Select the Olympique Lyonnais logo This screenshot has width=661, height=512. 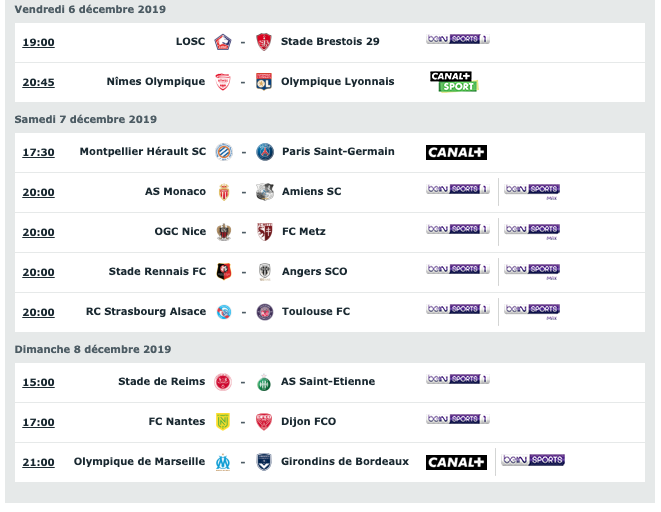(x=264, y=82)
